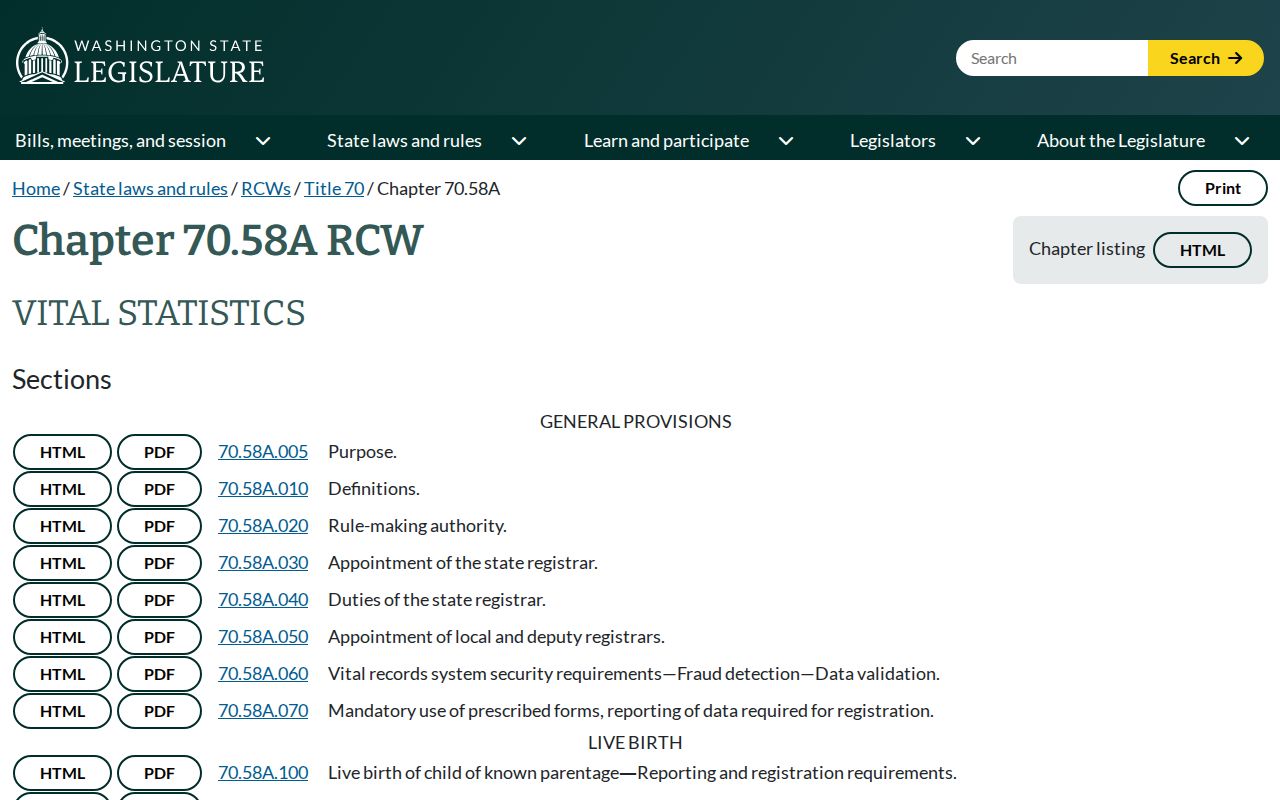Open section link 70.58A.050

tap(263, 637)
